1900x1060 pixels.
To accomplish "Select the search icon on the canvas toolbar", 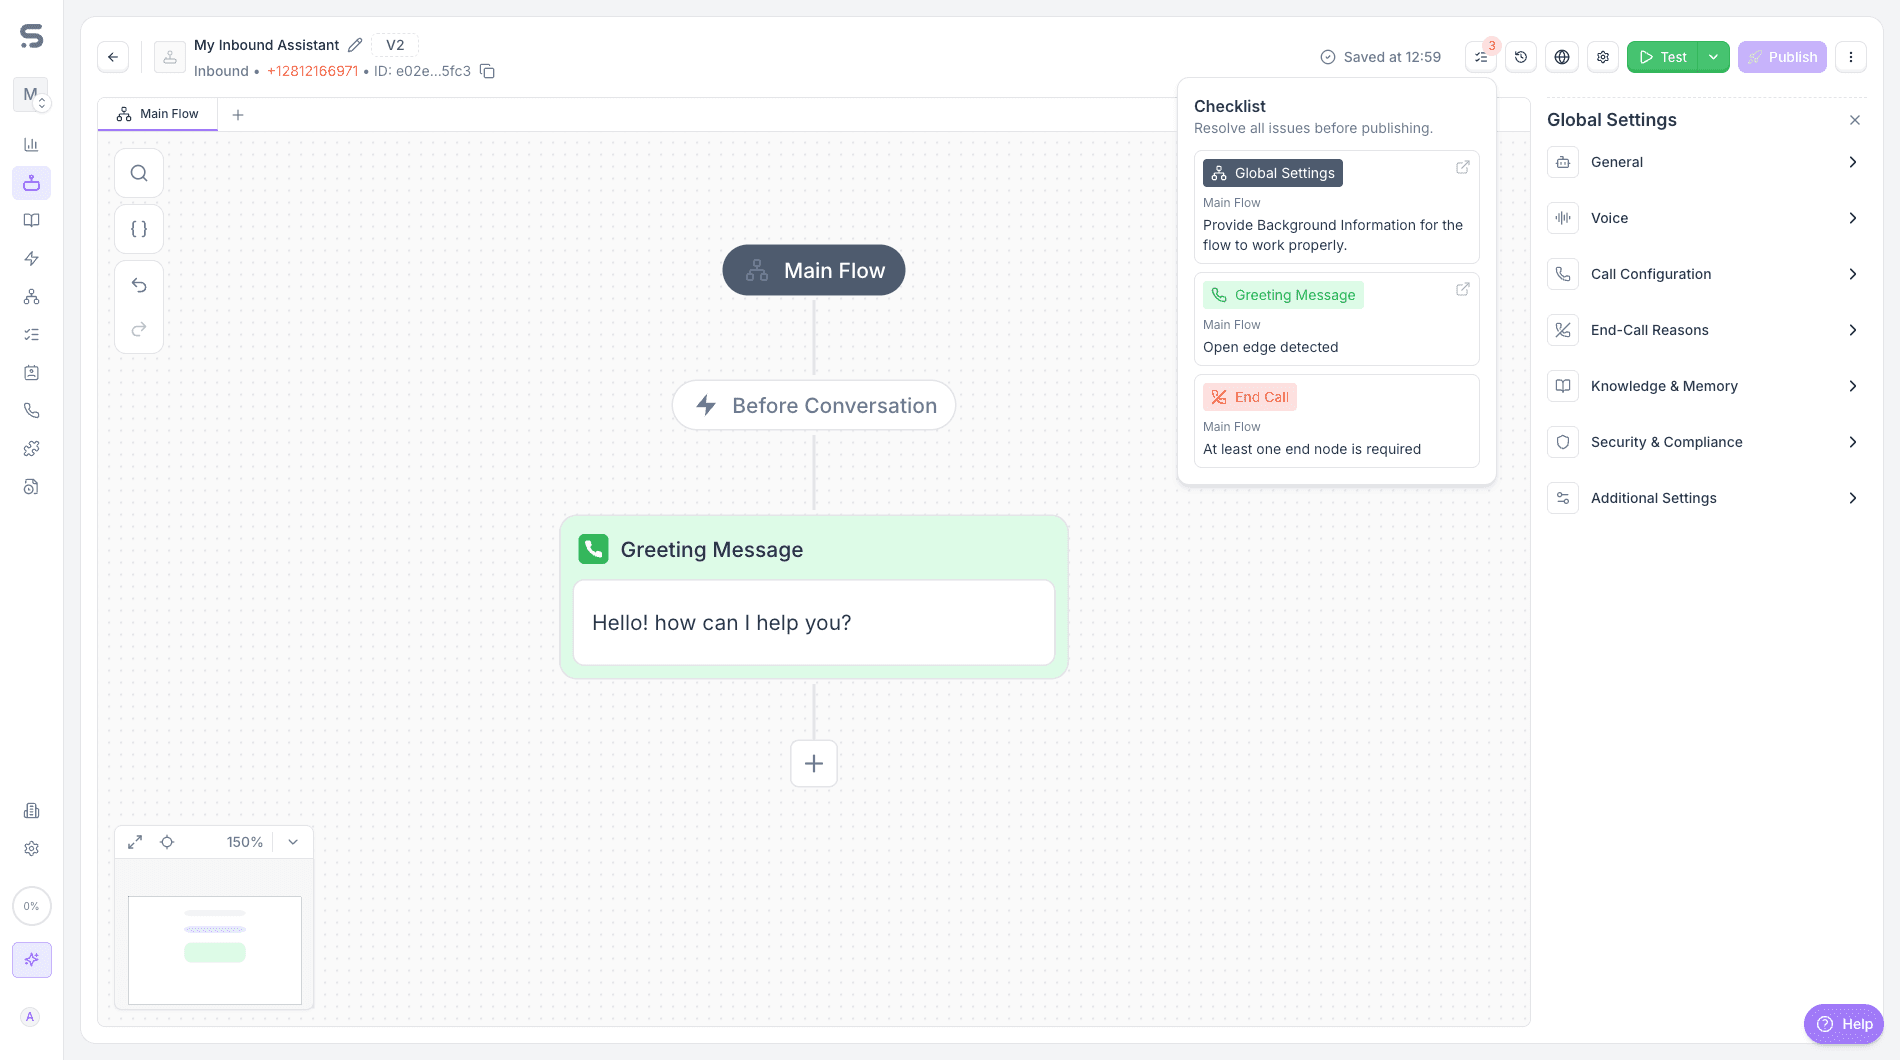I will pyautogui.click(x=138, y=172).
